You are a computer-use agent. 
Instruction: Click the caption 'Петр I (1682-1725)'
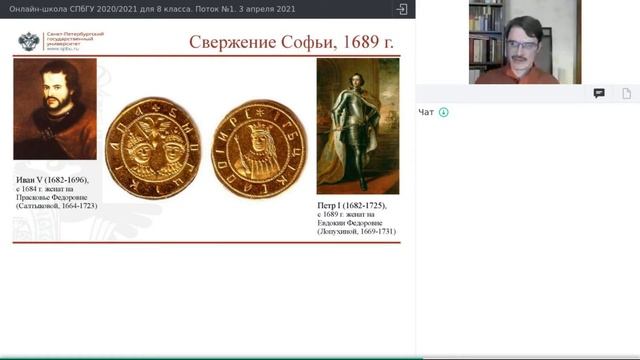tap(352, 205)
